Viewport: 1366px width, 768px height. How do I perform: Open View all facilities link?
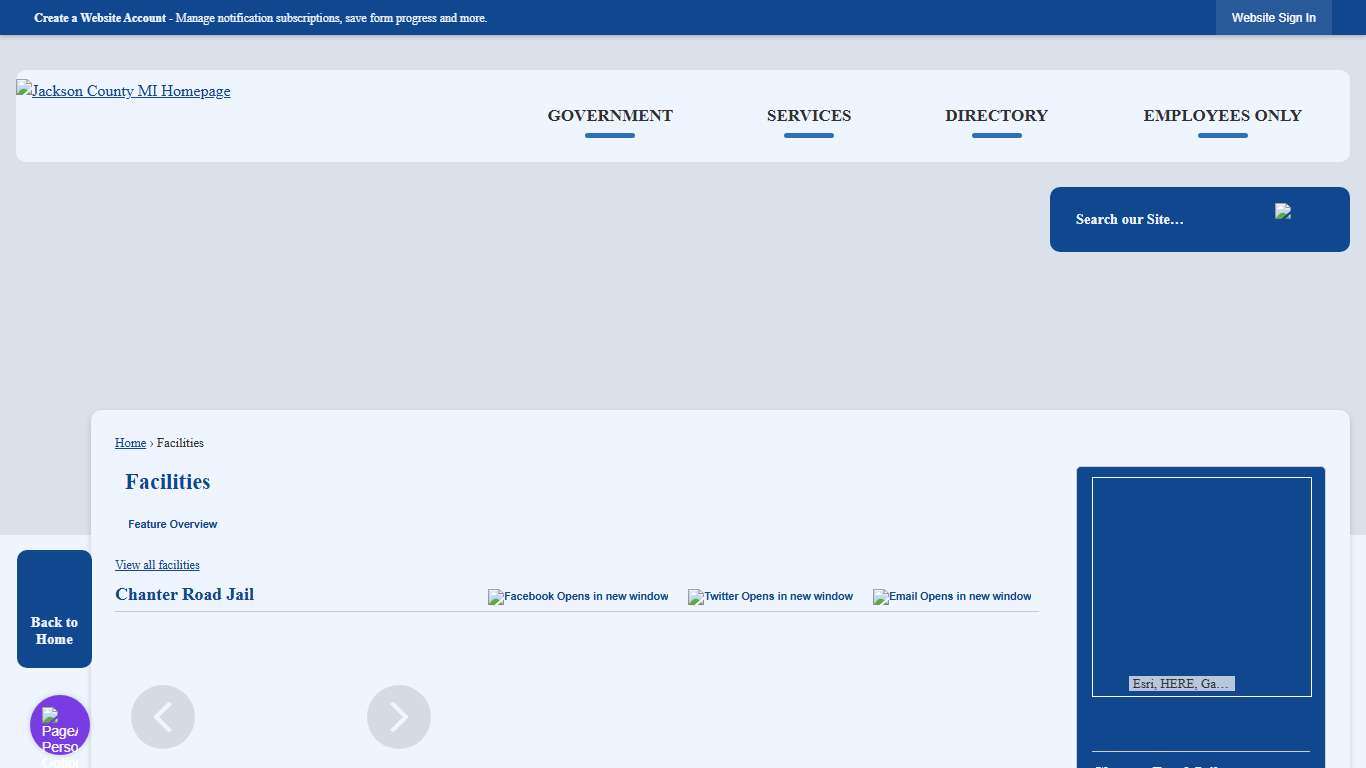coord(157,565)
